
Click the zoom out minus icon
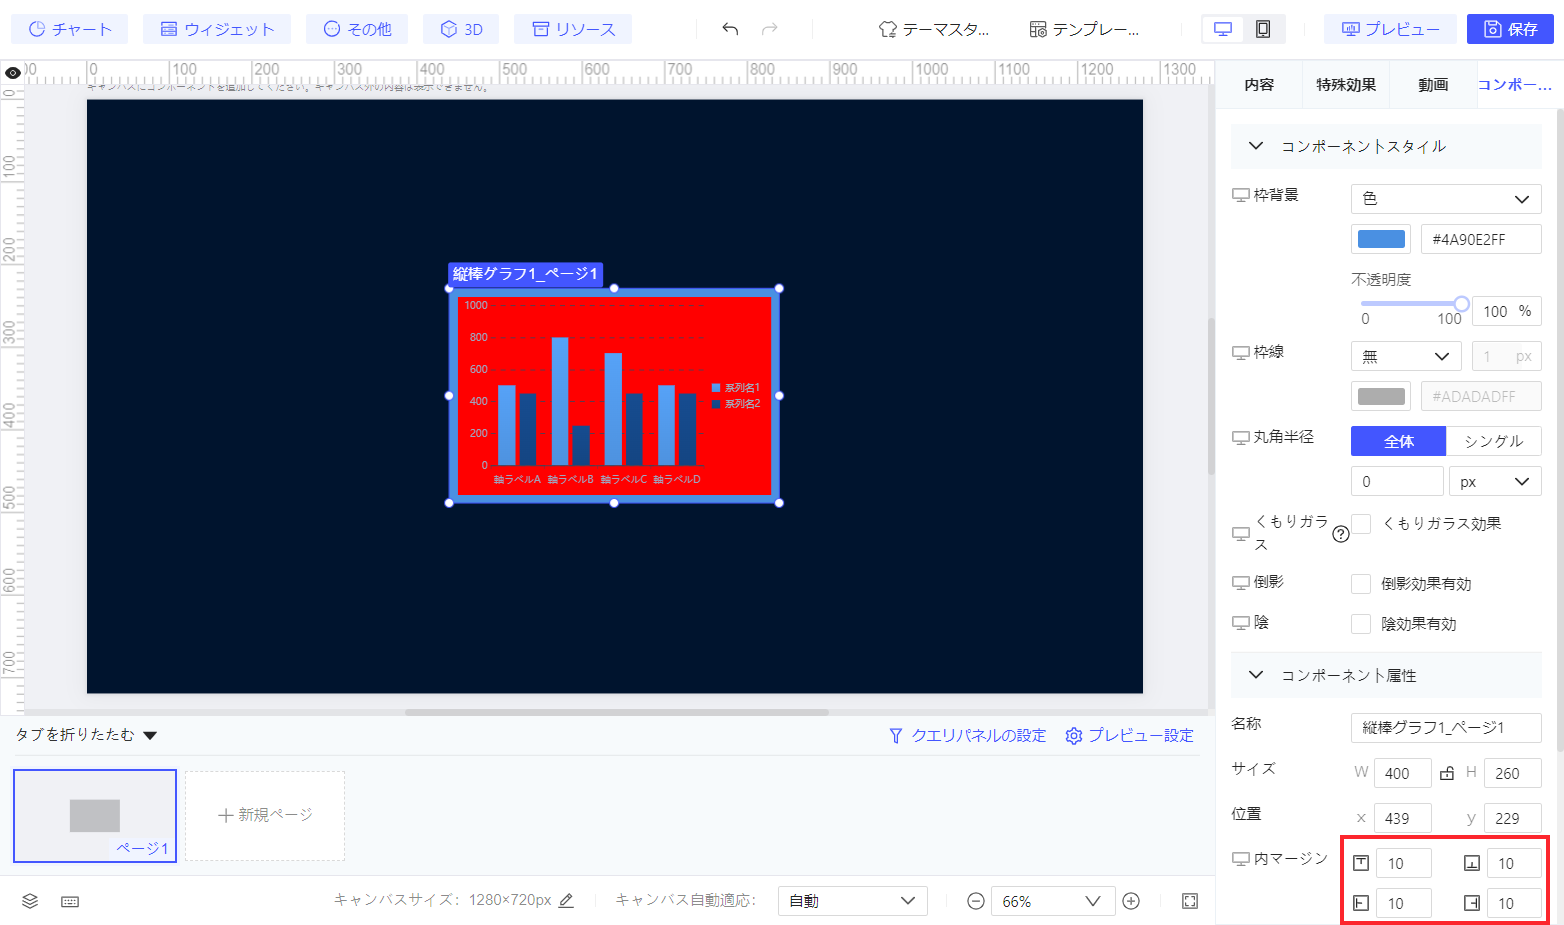976,901
